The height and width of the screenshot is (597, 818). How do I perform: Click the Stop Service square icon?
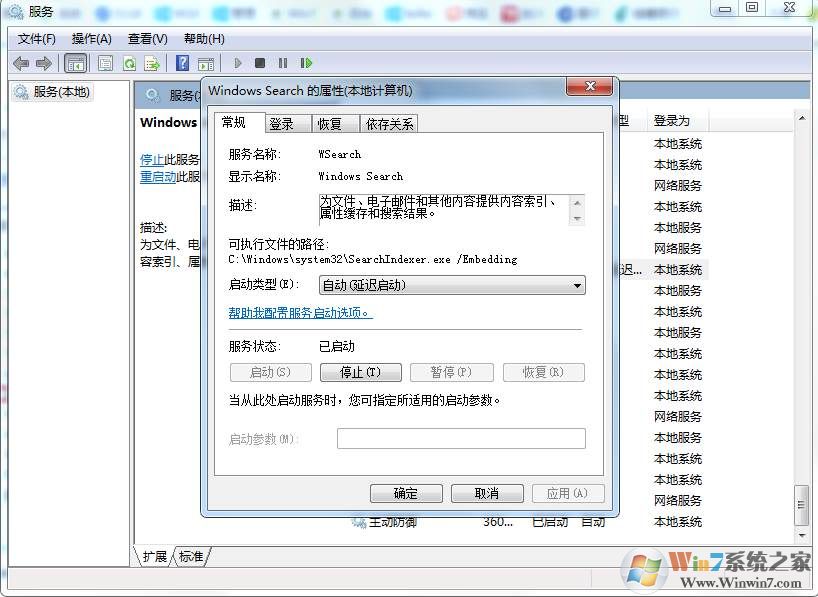pyautogui.click(x=260, y=63)
